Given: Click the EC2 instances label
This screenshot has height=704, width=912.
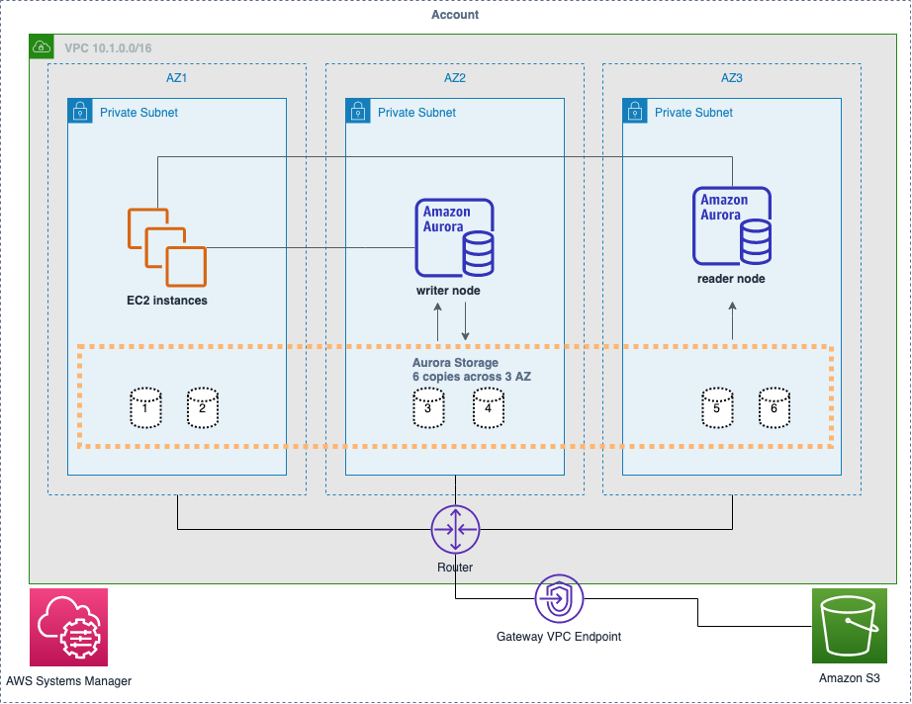Looking at the screenshot, I should [167, 300].
